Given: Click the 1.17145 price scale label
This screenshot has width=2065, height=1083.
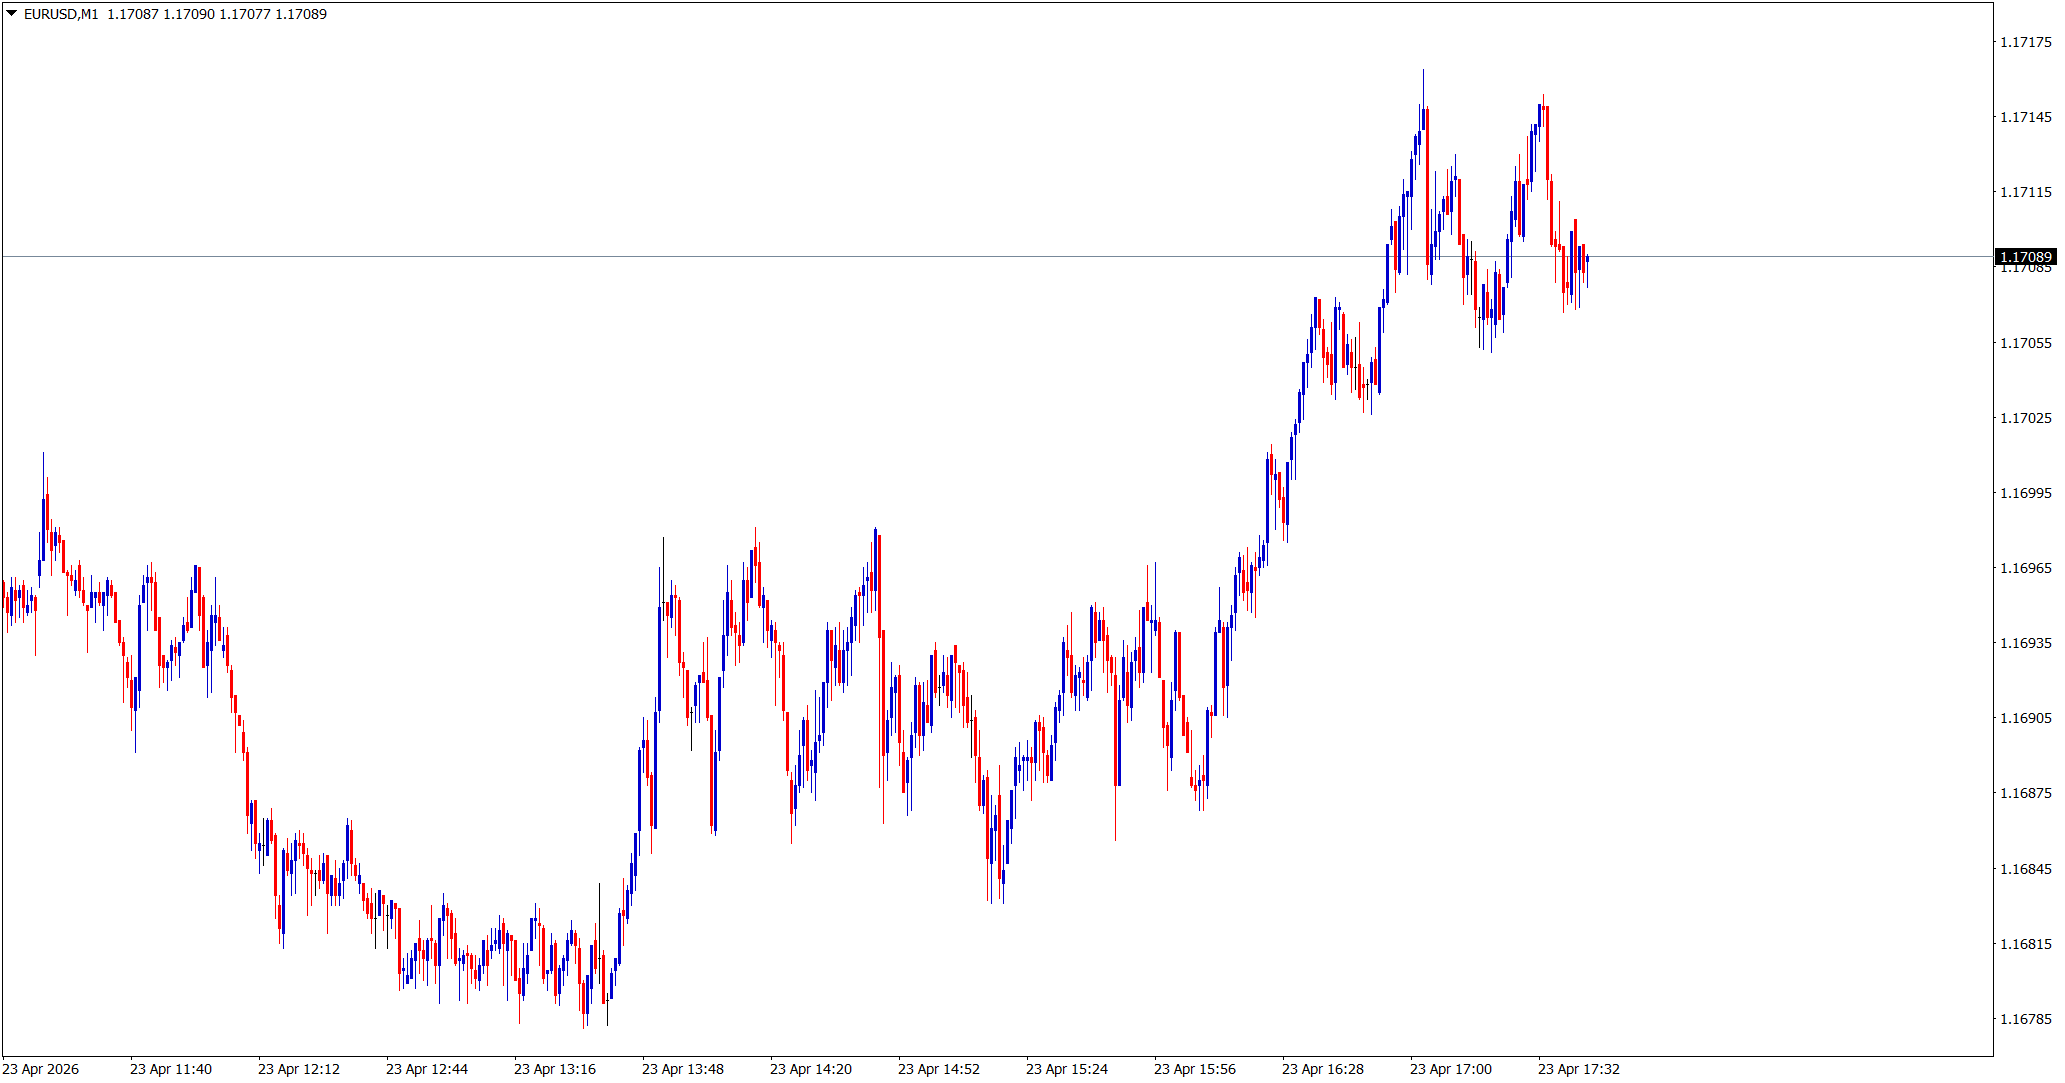Looking at the screenshot, I should pos(2024,117).
